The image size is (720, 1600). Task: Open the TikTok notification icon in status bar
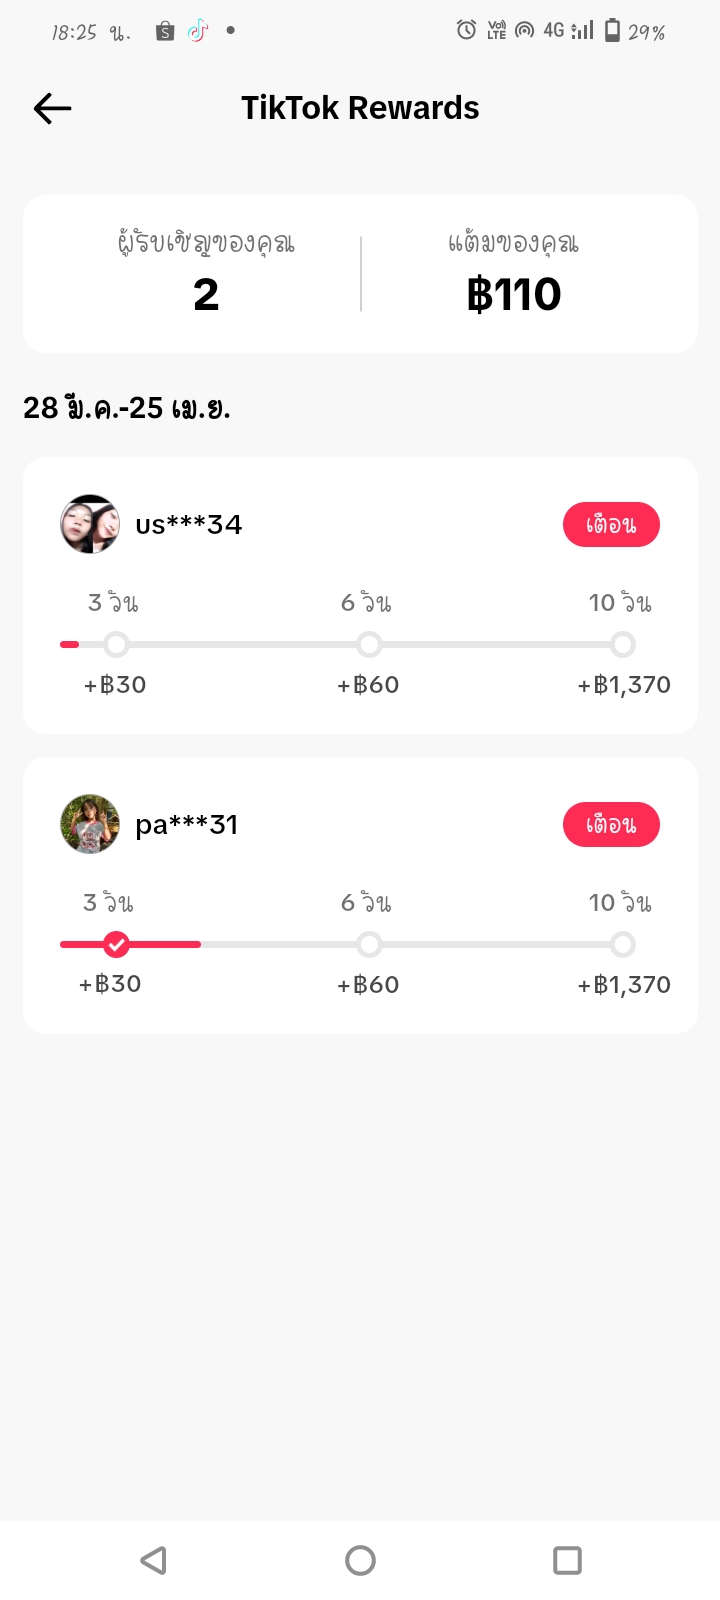198,31
